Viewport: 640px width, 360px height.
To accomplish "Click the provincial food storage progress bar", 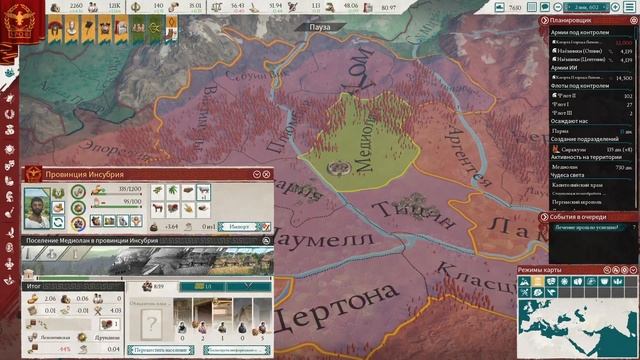I will click(117, 193).
